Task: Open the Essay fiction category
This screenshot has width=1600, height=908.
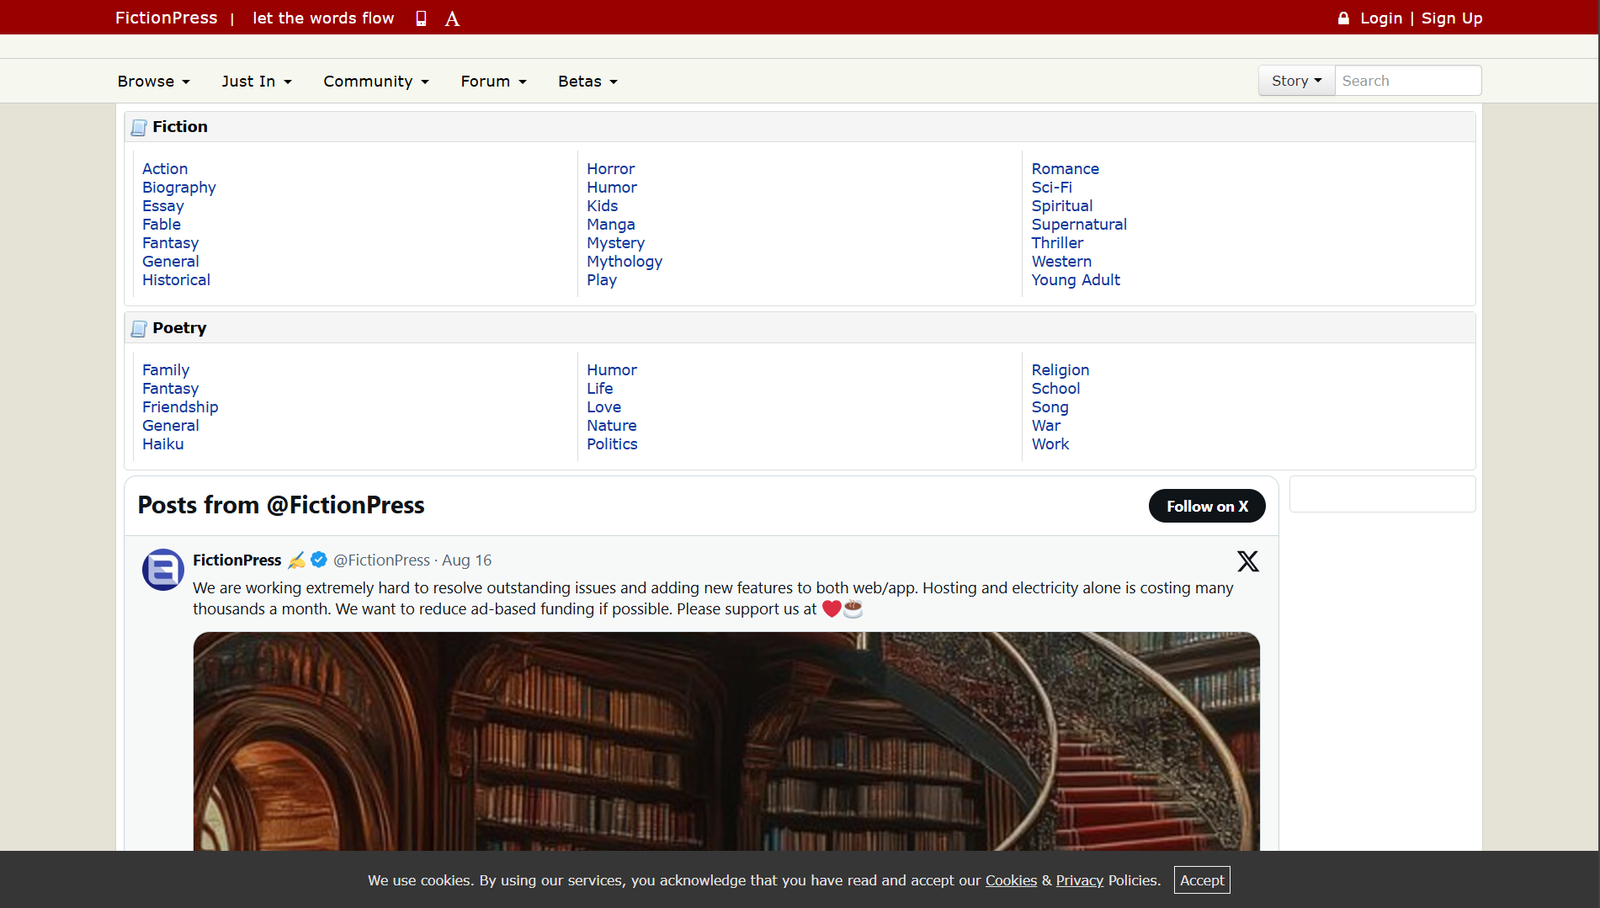Action: 163,206
